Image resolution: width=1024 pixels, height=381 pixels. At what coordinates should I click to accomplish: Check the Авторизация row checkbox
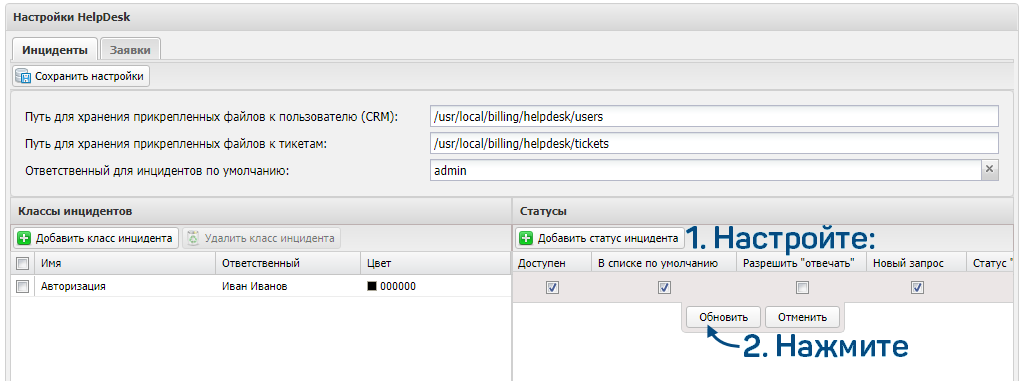click(x=22, y=286)
